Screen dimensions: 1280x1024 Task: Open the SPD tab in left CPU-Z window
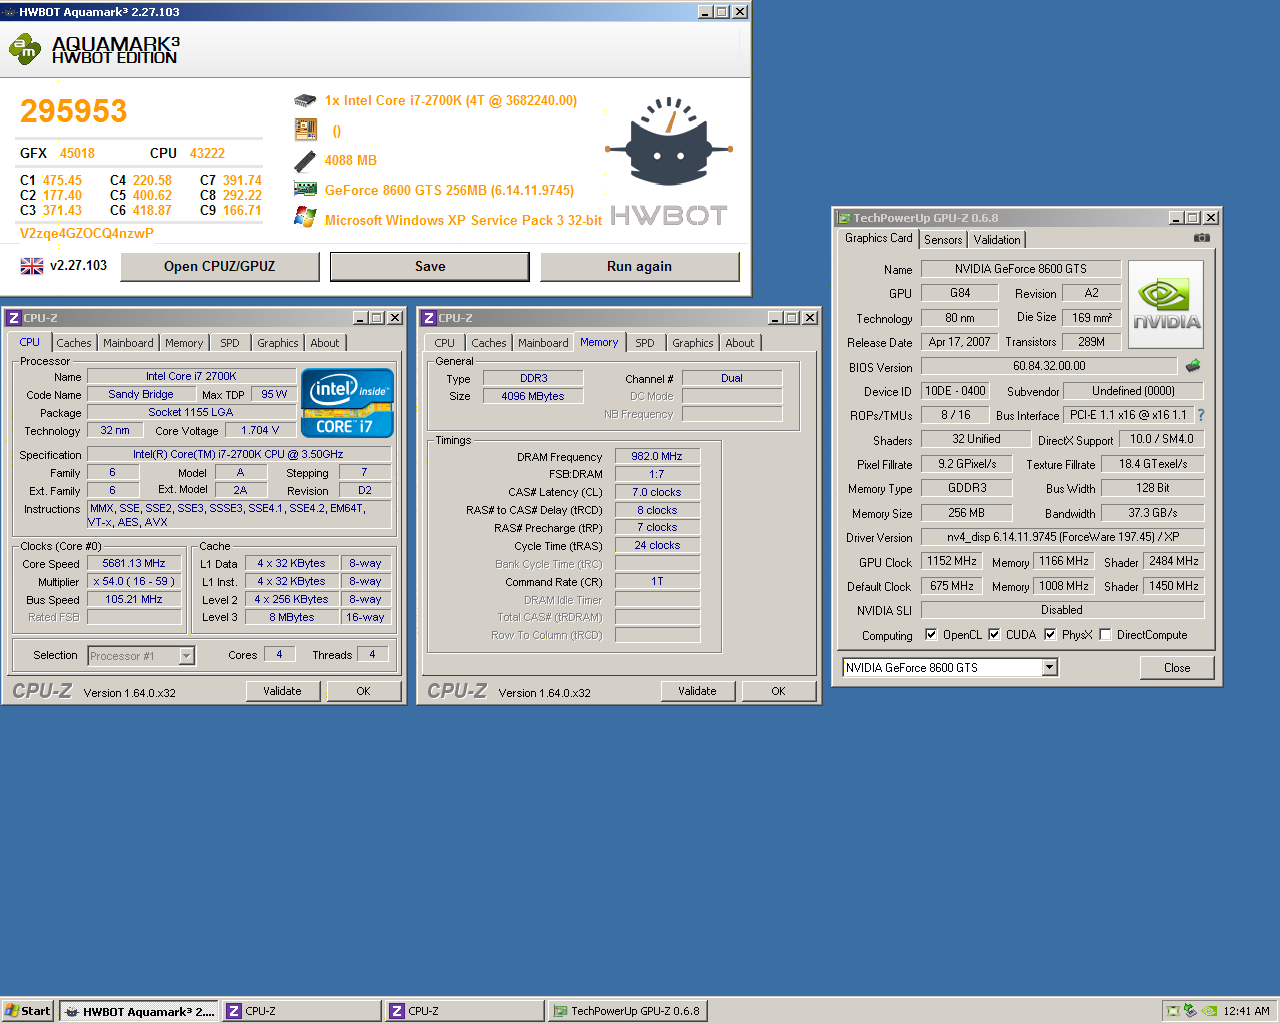tap(230, 343)
